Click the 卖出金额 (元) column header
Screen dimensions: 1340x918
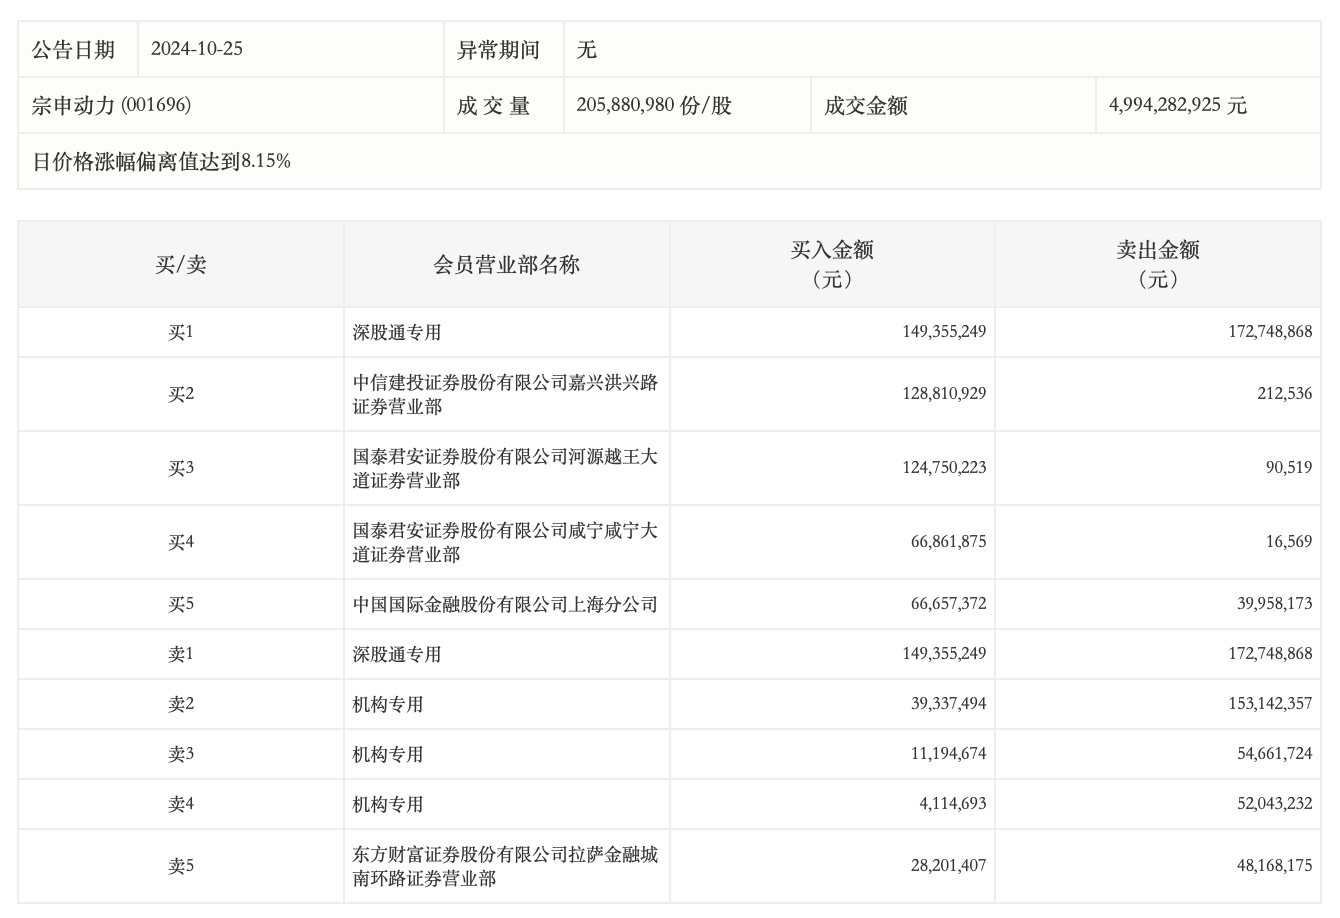(1157, 265)
